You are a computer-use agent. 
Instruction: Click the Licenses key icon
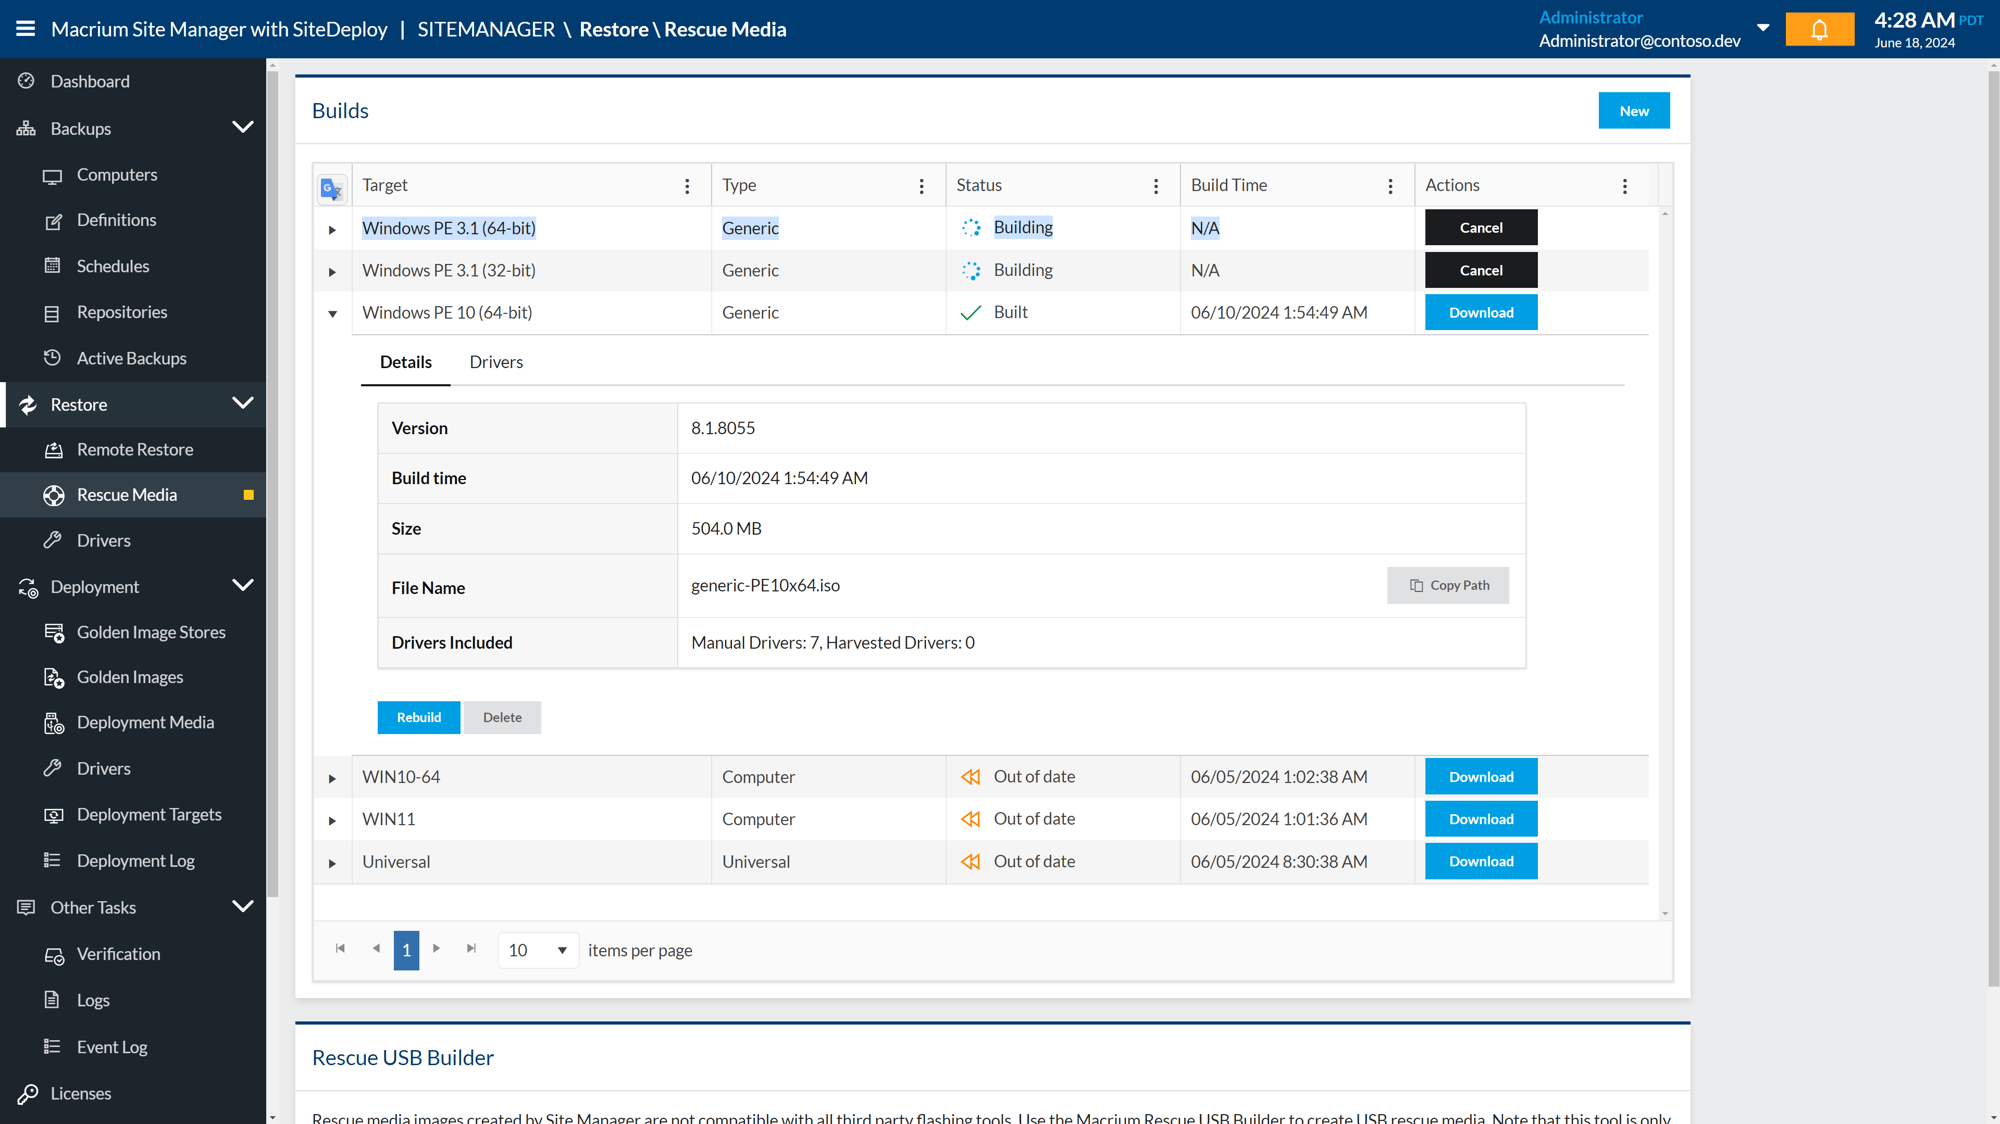pos(27,1094)
